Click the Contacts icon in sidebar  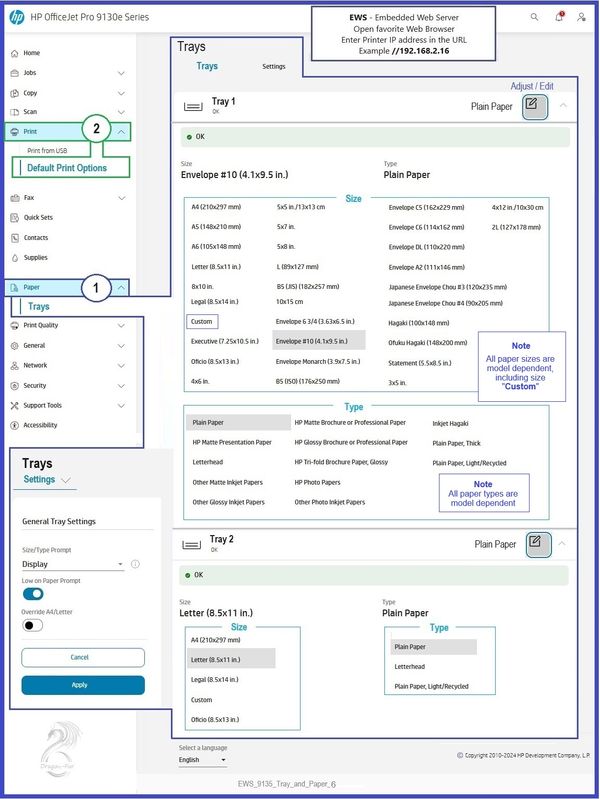(14, 238)
